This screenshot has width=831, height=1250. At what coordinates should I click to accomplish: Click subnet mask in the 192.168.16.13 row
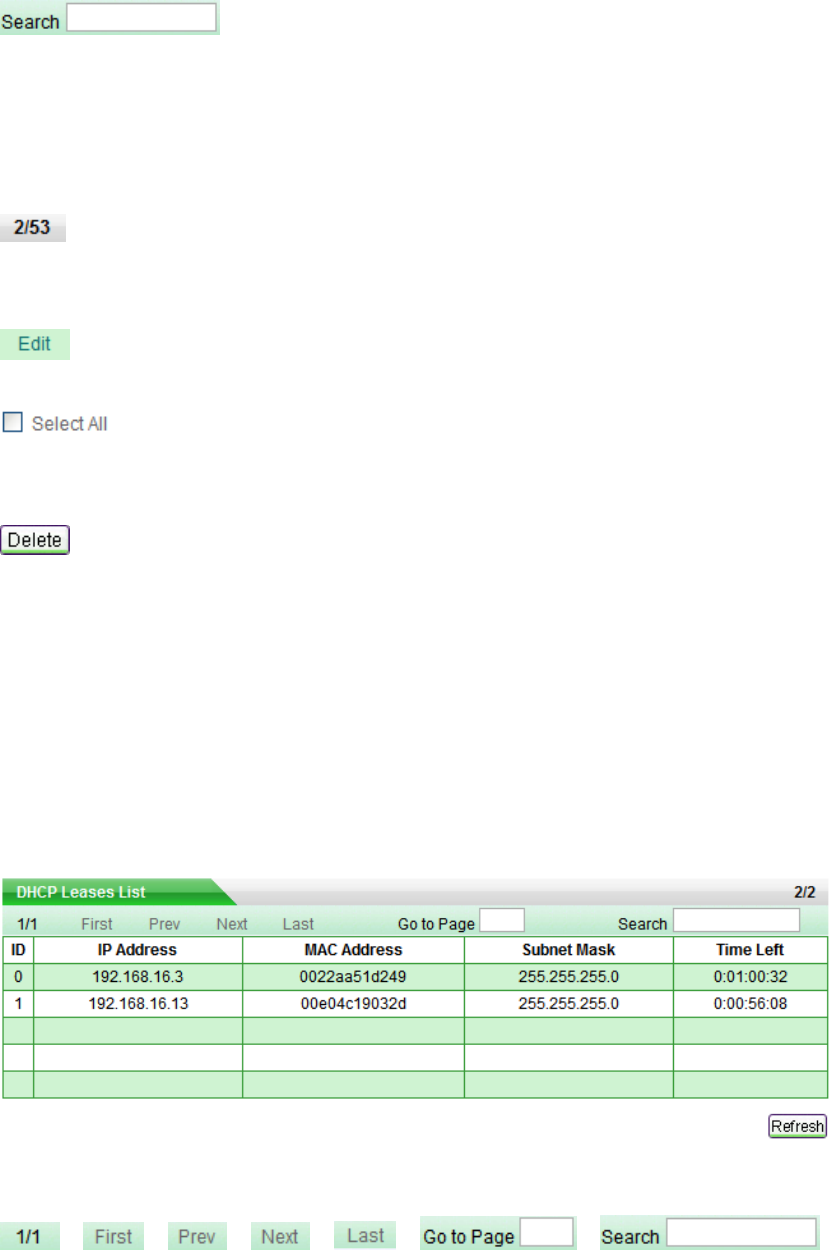pyautogui.click(x=568, y=1003)
